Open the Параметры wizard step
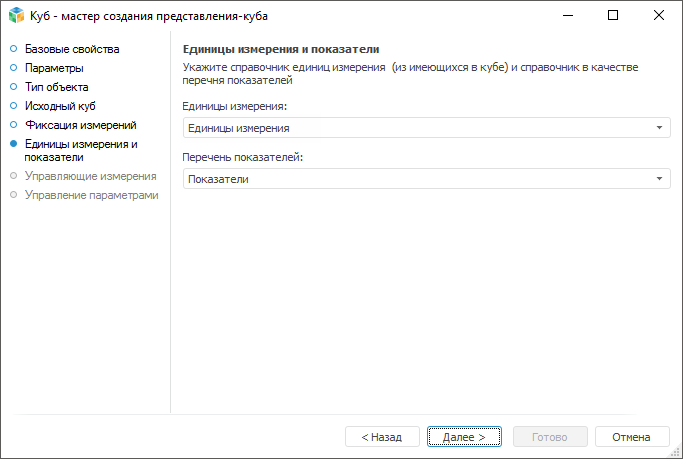 click(x=54, y=68)
